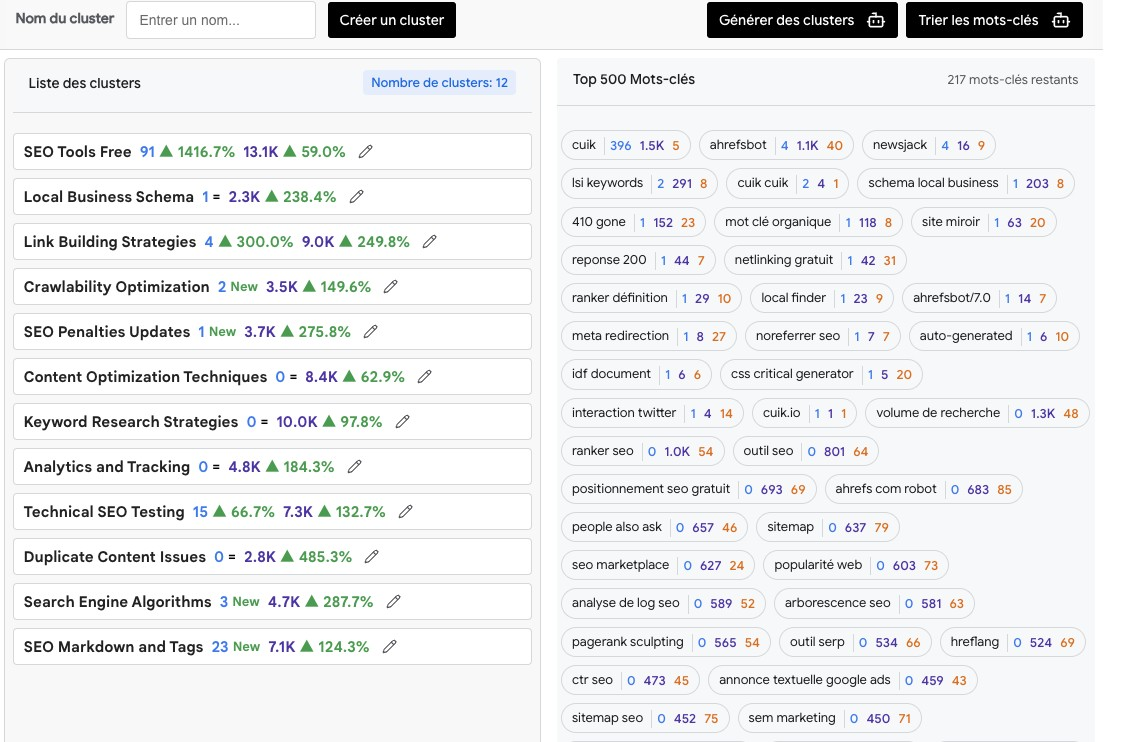Pick ahrefs com robot keyword
This screenshot has height=742, width=1126.
[923, 489]
